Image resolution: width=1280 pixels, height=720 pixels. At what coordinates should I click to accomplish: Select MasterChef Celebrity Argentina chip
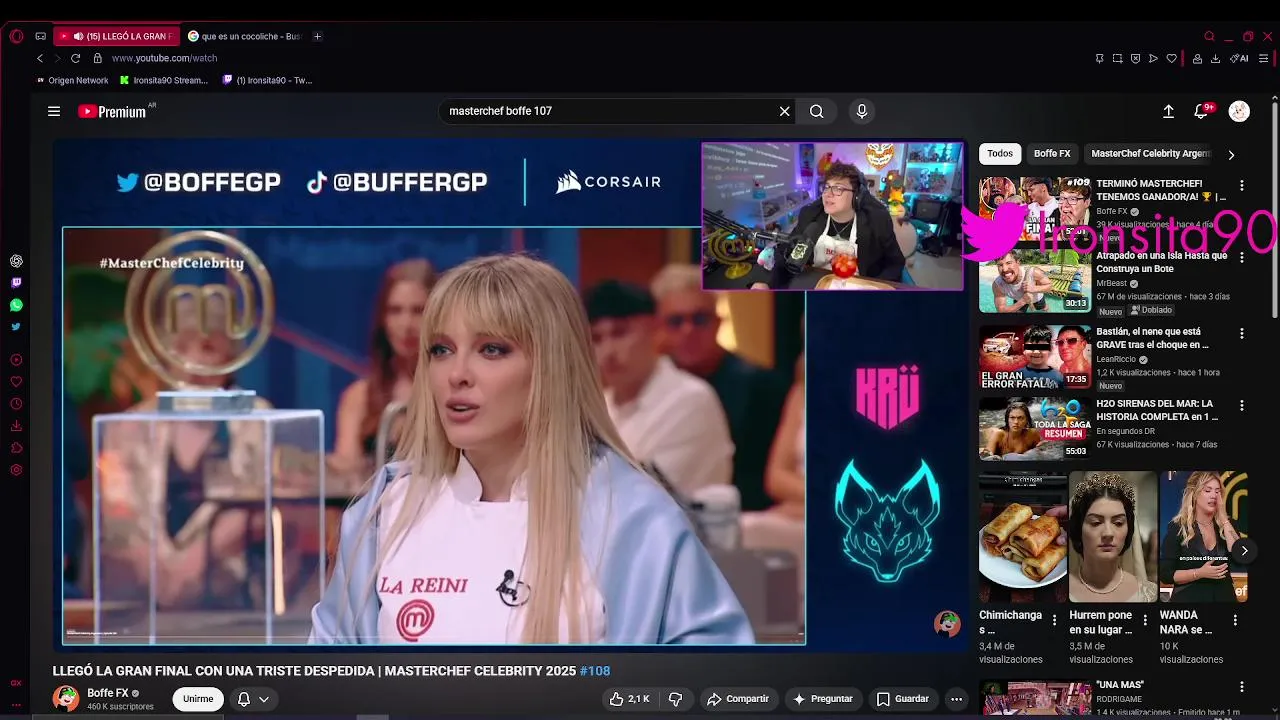click(x=1150, y=154)
